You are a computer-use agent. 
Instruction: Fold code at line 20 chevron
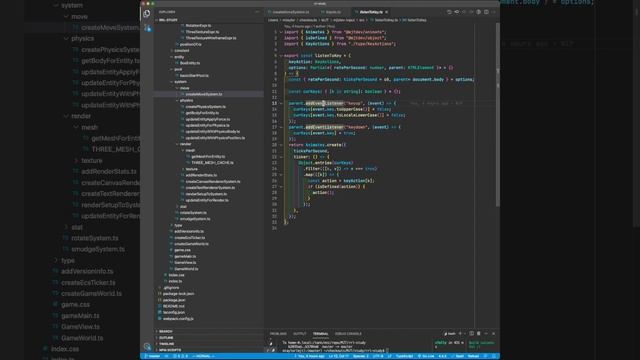[x=281, y=145]
